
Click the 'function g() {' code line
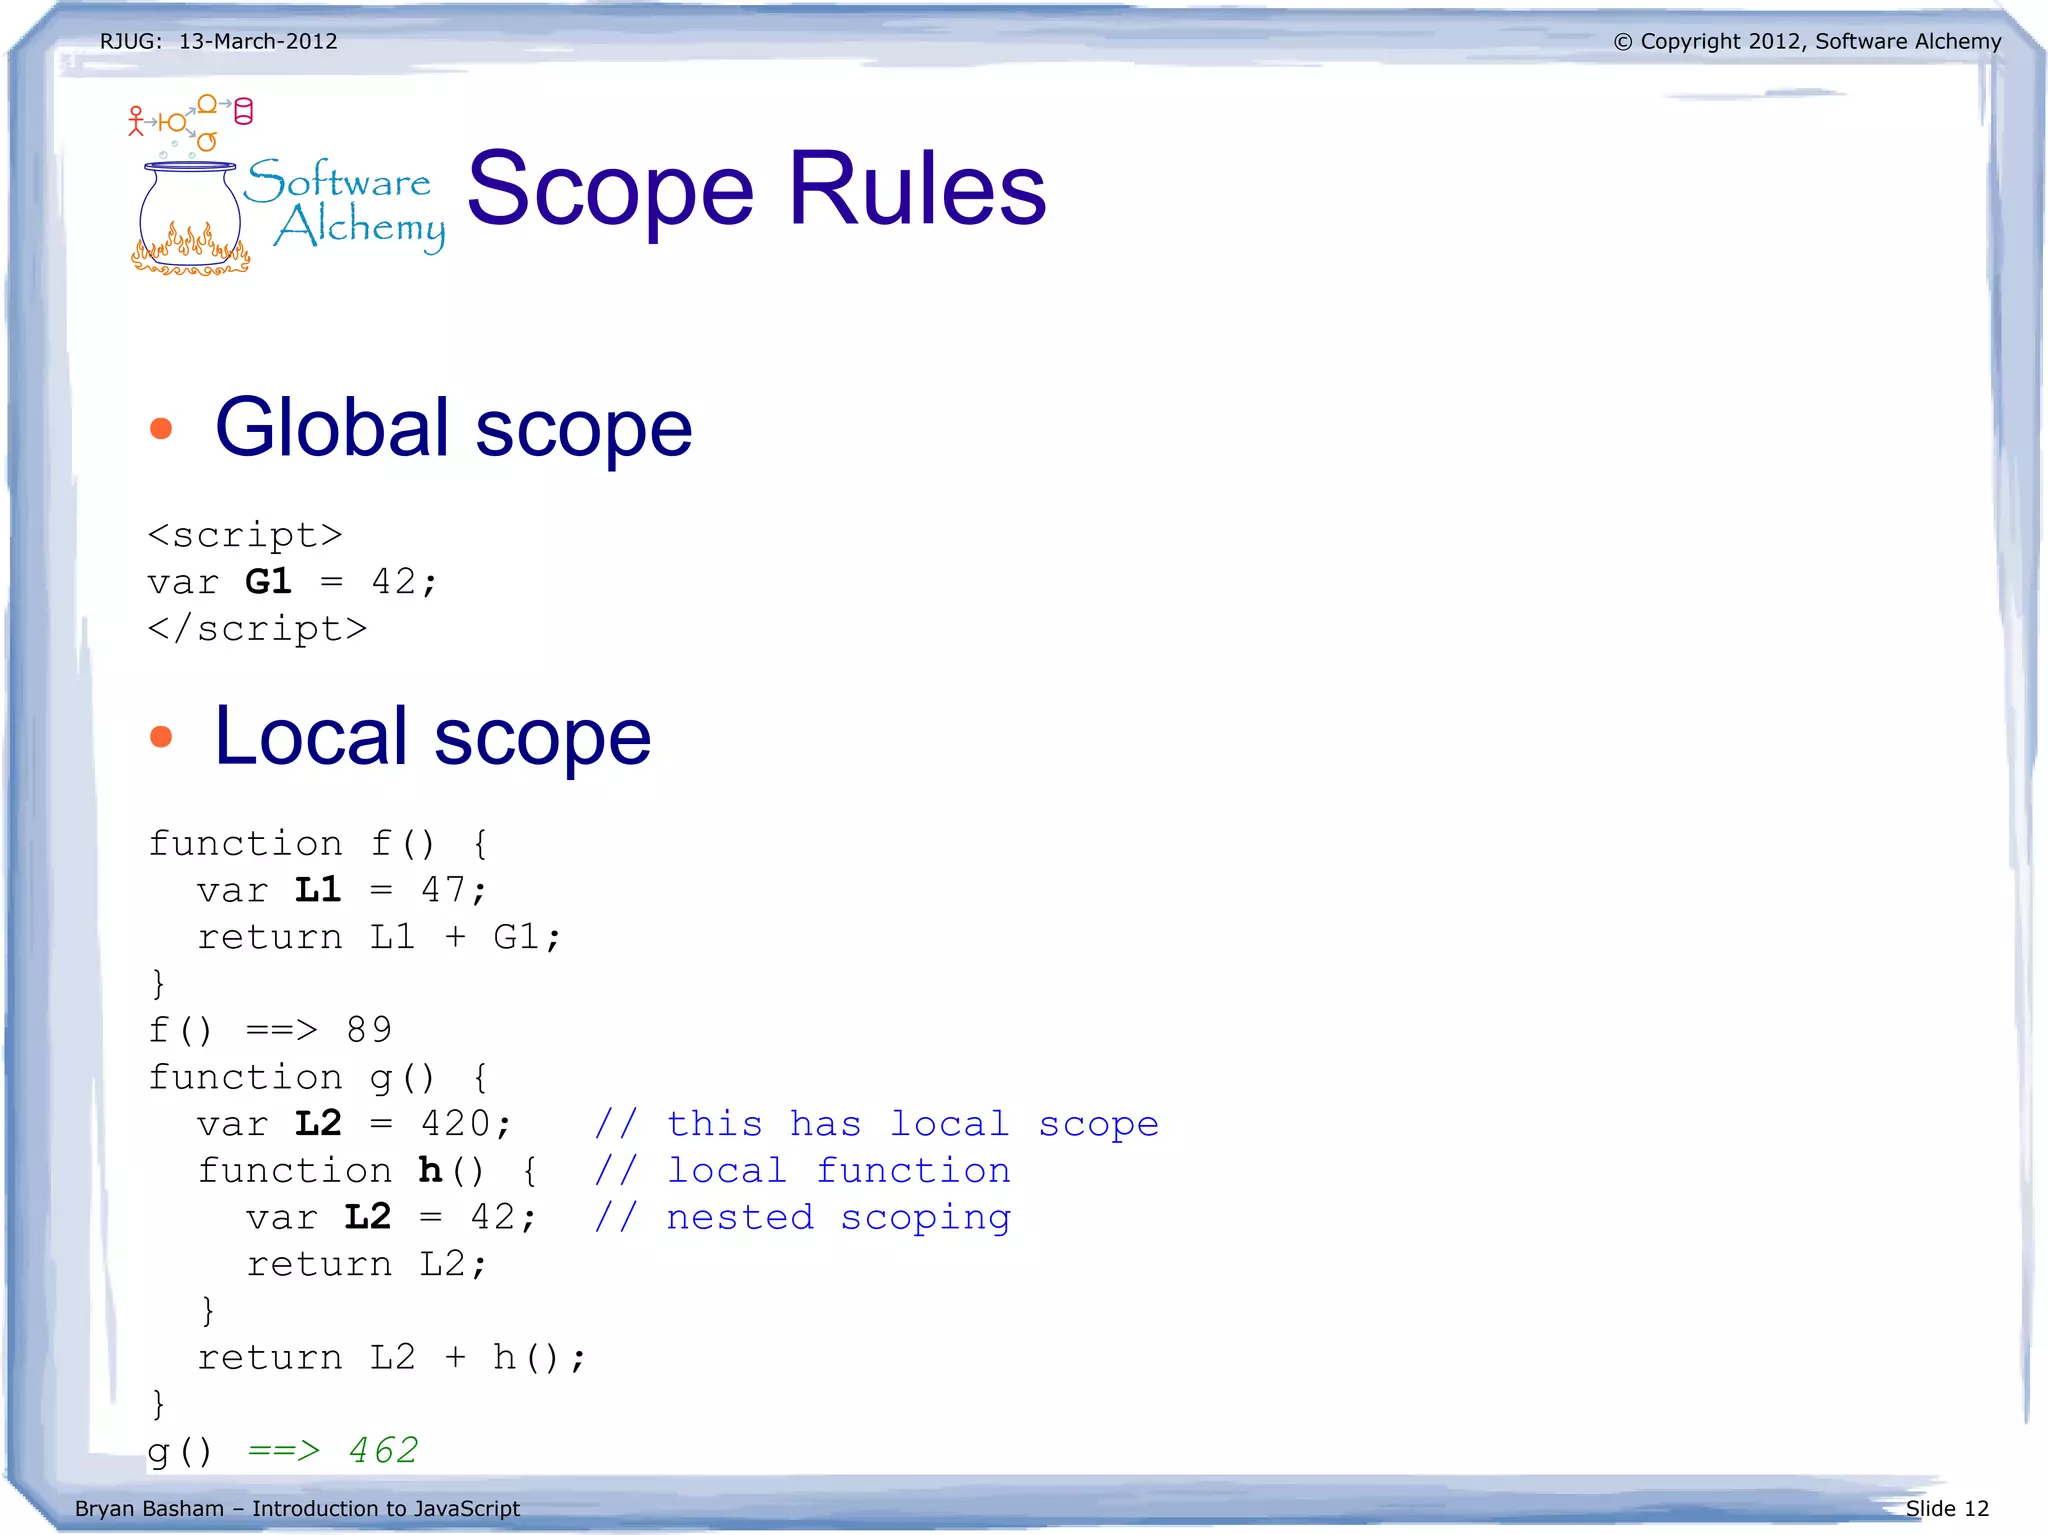[318, 1077]
